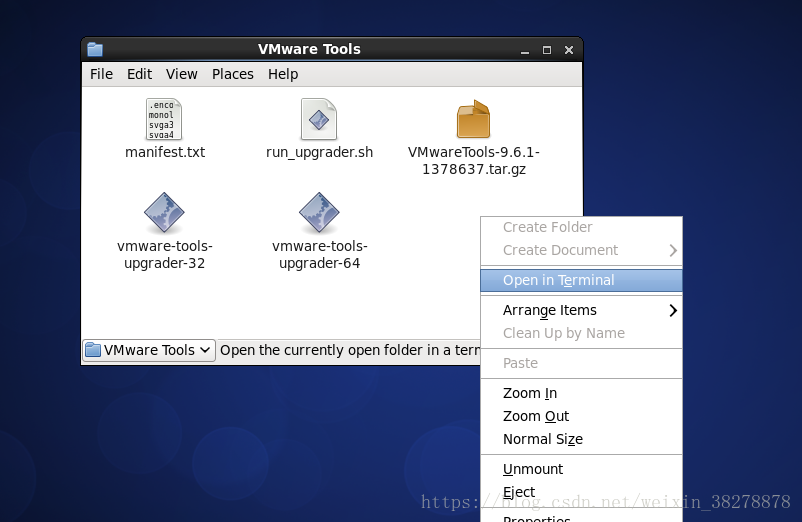Click Paste in context menu
The image size is (802, 522).
click(582, 363)
